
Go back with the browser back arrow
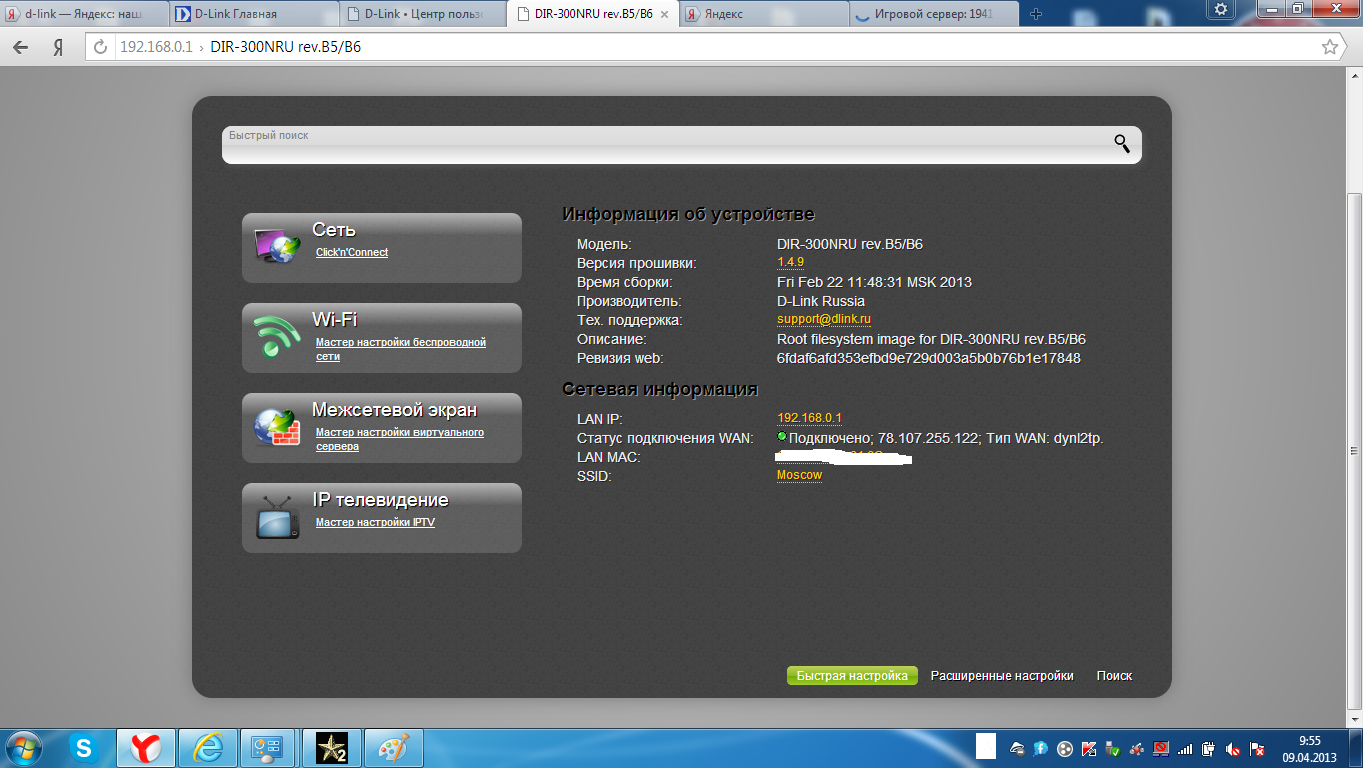[21, 47]
